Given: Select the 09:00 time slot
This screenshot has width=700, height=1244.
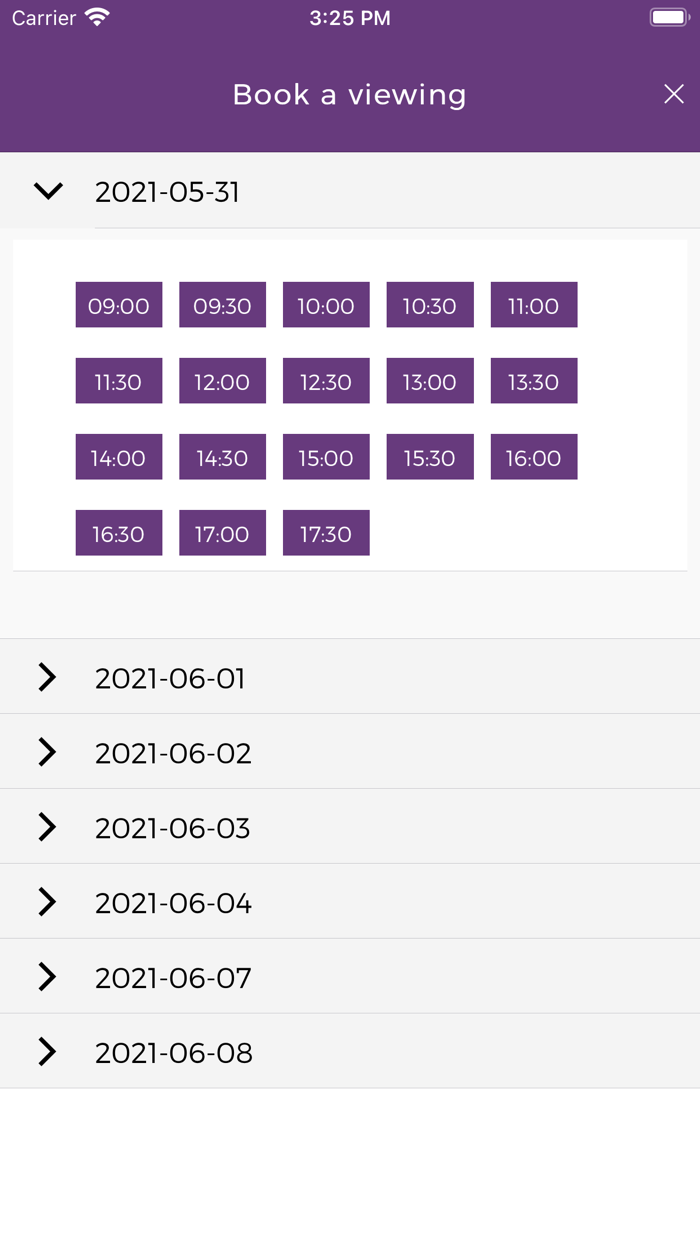Looking at the screenshot, I should [119, 305].
